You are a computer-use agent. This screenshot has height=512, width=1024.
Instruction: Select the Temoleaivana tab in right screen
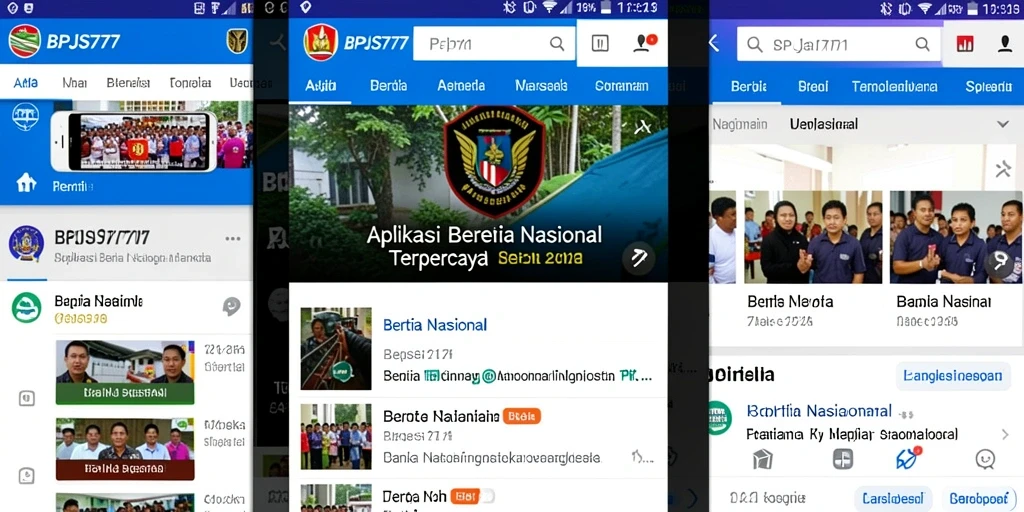click(x=895, y=87)
